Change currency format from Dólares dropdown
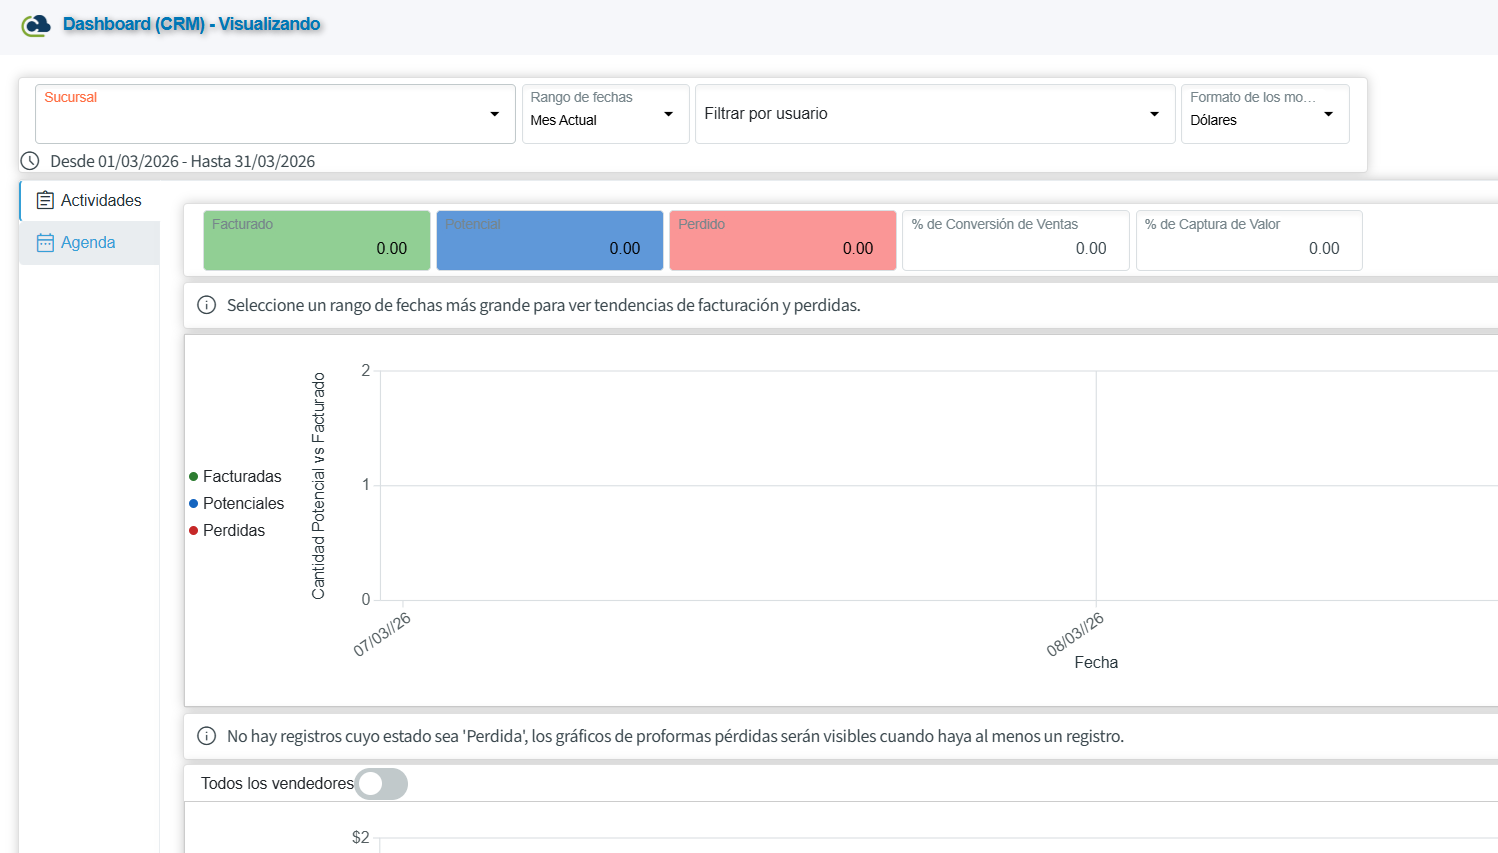The image size is (1498, 853). coord(1264,114)
